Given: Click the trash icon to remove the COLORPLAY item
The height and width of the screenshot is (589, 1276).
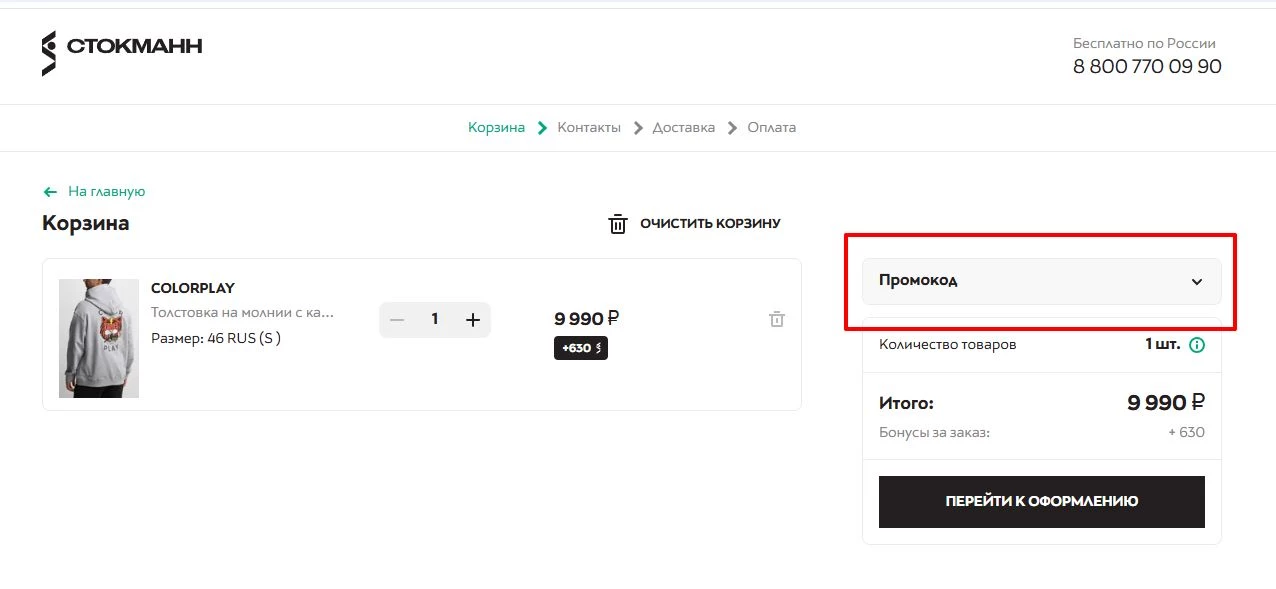Looking at the screenshot, I should click(x=776, y=318).
